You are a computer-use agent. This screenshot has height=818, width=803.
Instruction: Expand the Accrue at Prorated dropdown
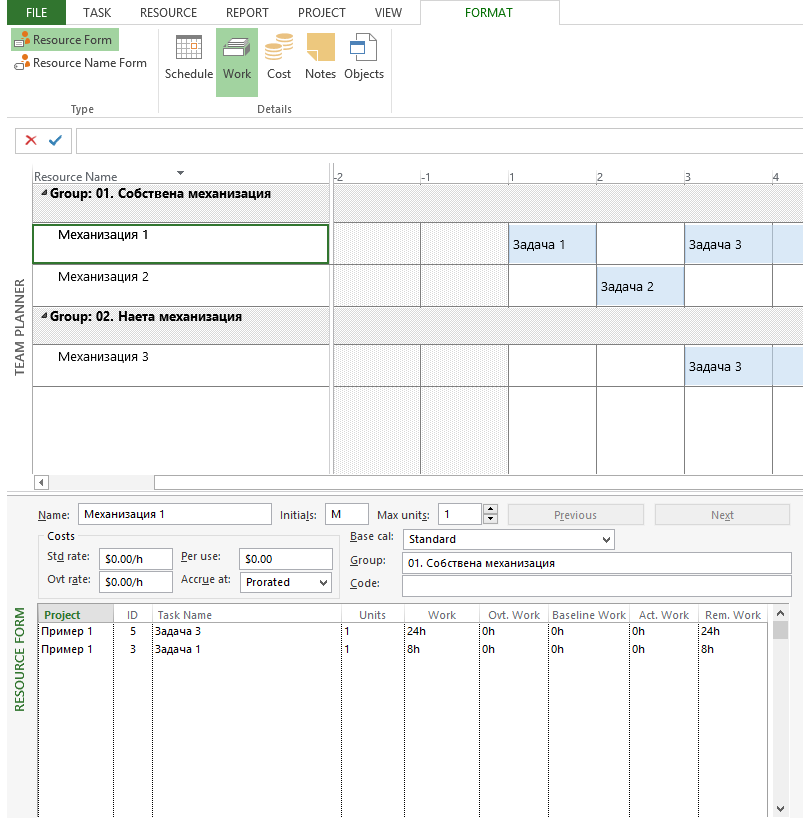pos(322,582)
